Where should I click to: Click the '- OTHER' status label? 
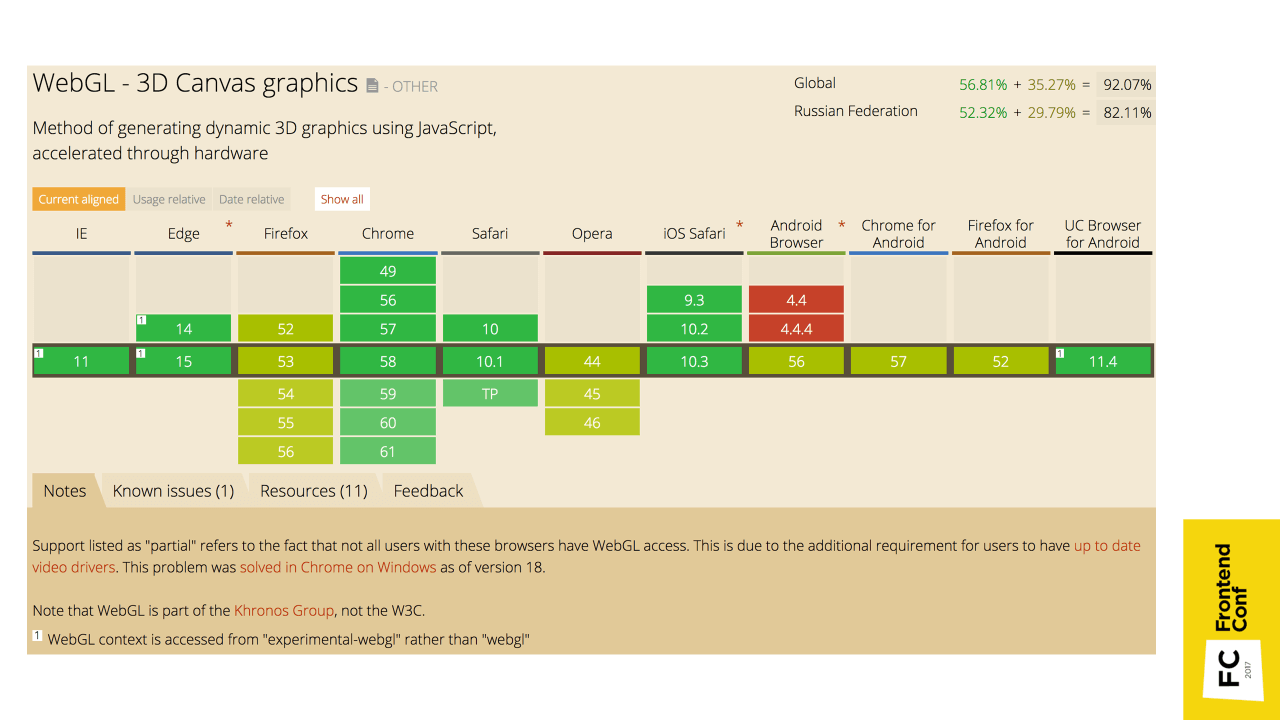(410, 87)
